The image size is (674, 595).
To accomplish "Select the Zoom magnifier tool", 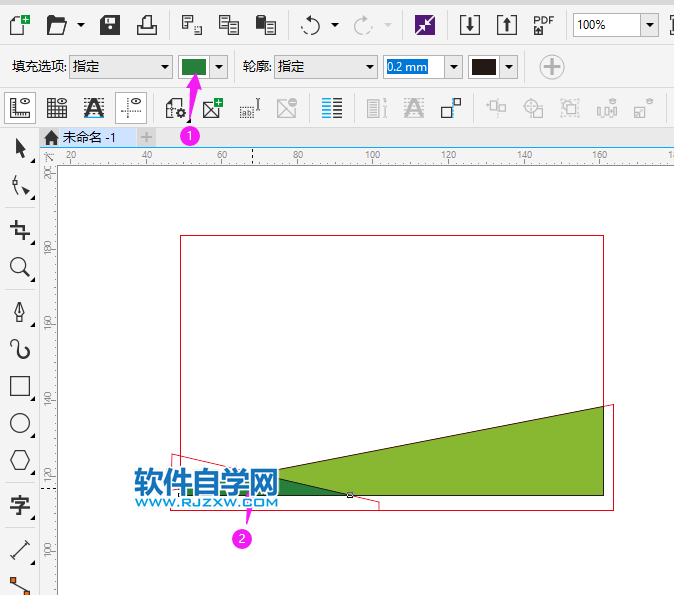I will coord(20,267).
